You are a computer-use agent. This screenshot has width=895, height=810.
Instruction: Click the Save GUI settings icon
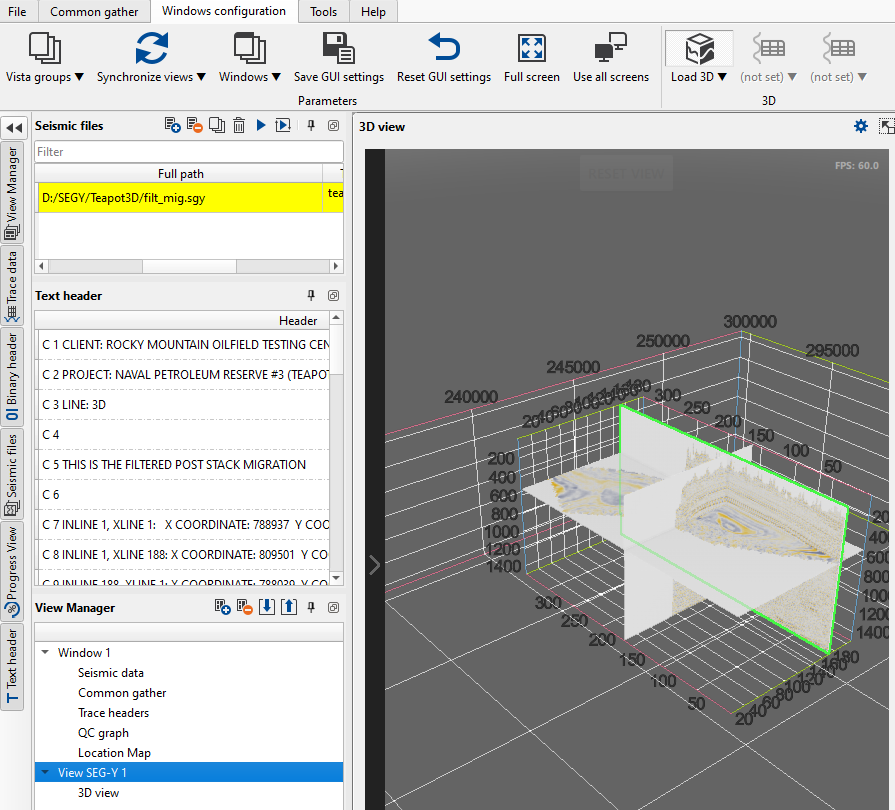point(338,48)
